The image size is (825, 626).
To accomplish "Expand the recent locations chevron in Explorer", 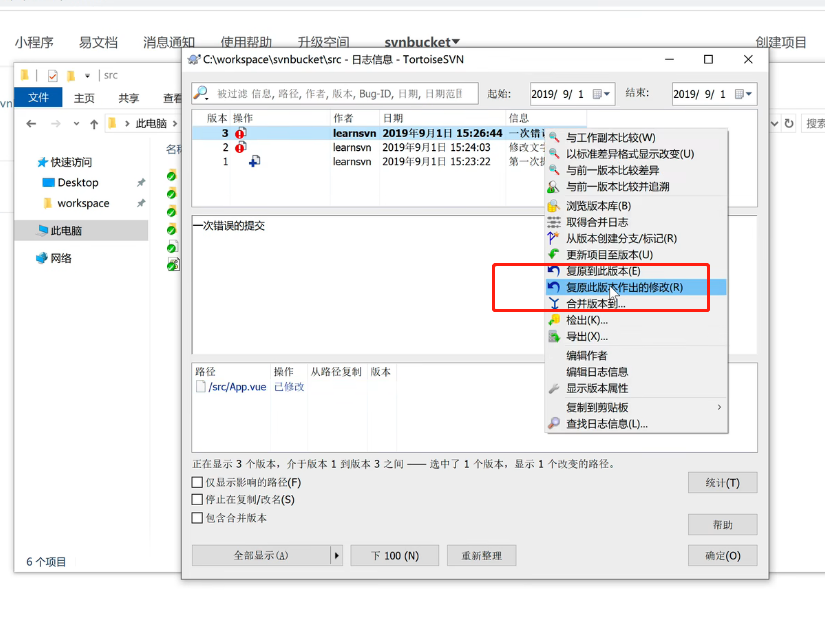I will 76,124.
